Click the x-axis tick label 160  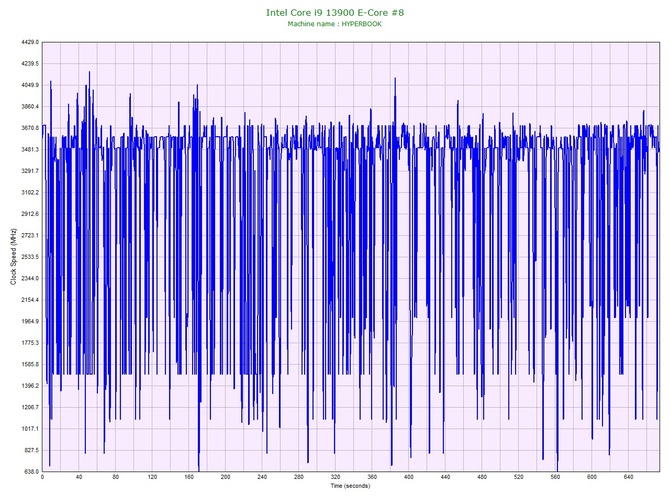(x=189, y=477)
